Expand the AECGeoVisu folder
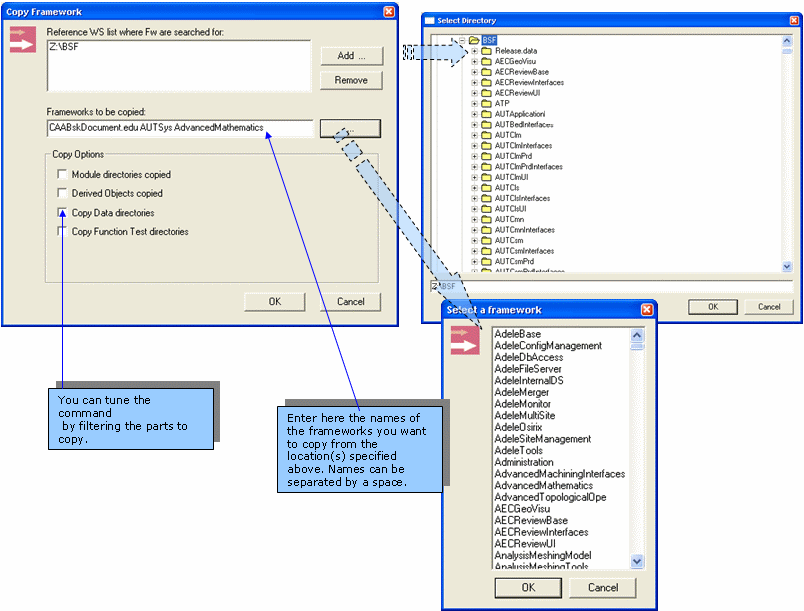The height and width of the screenshot is (611, 804). (474, 62)
